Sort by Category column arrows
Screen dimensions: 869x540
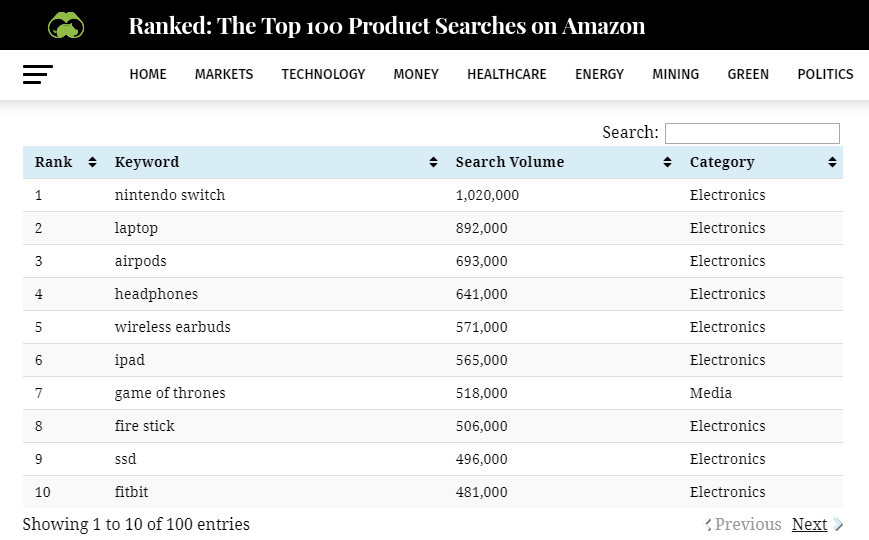(832, 162)
